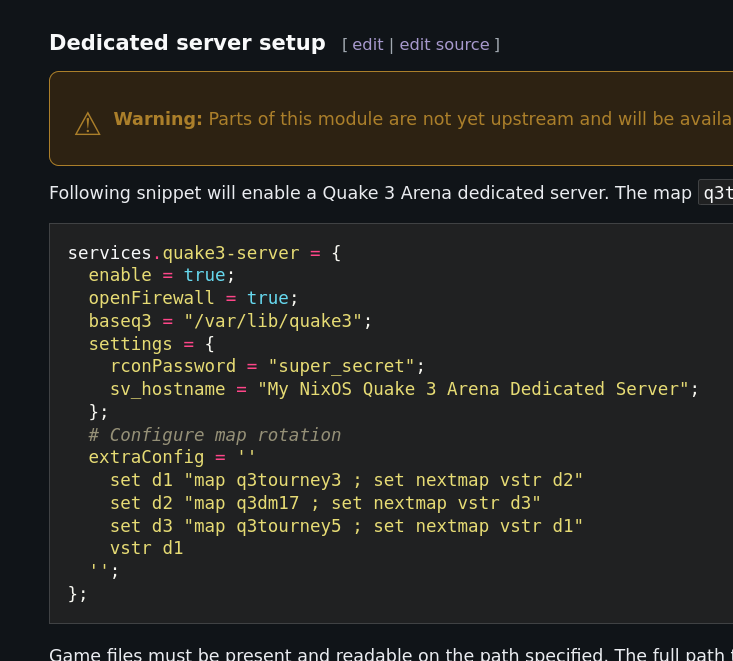The width and height of the screenshot is (733, 661).
Task: Click the 'sv_hostname' option name
Action: coord(167,389)
